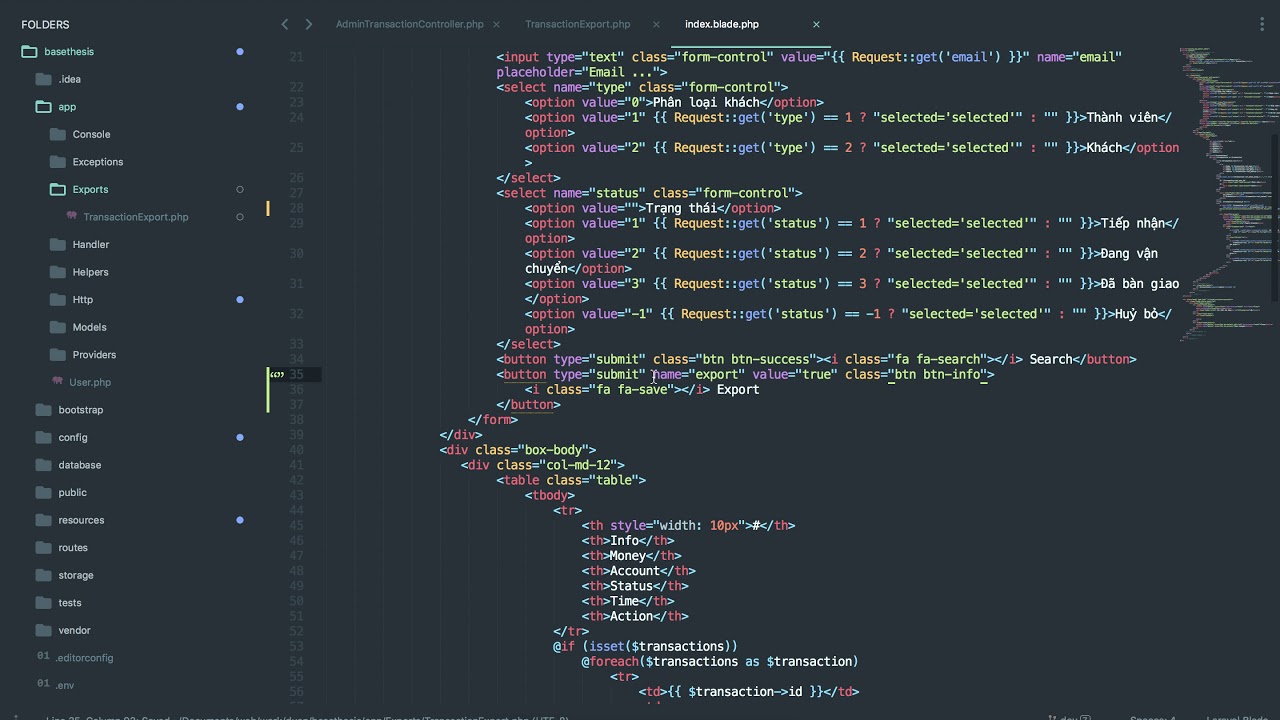The width and height of the screenshot is (1280, 720).
Task: Click the 'fa fa-save' icon class text
Action: tap(632, 389)
